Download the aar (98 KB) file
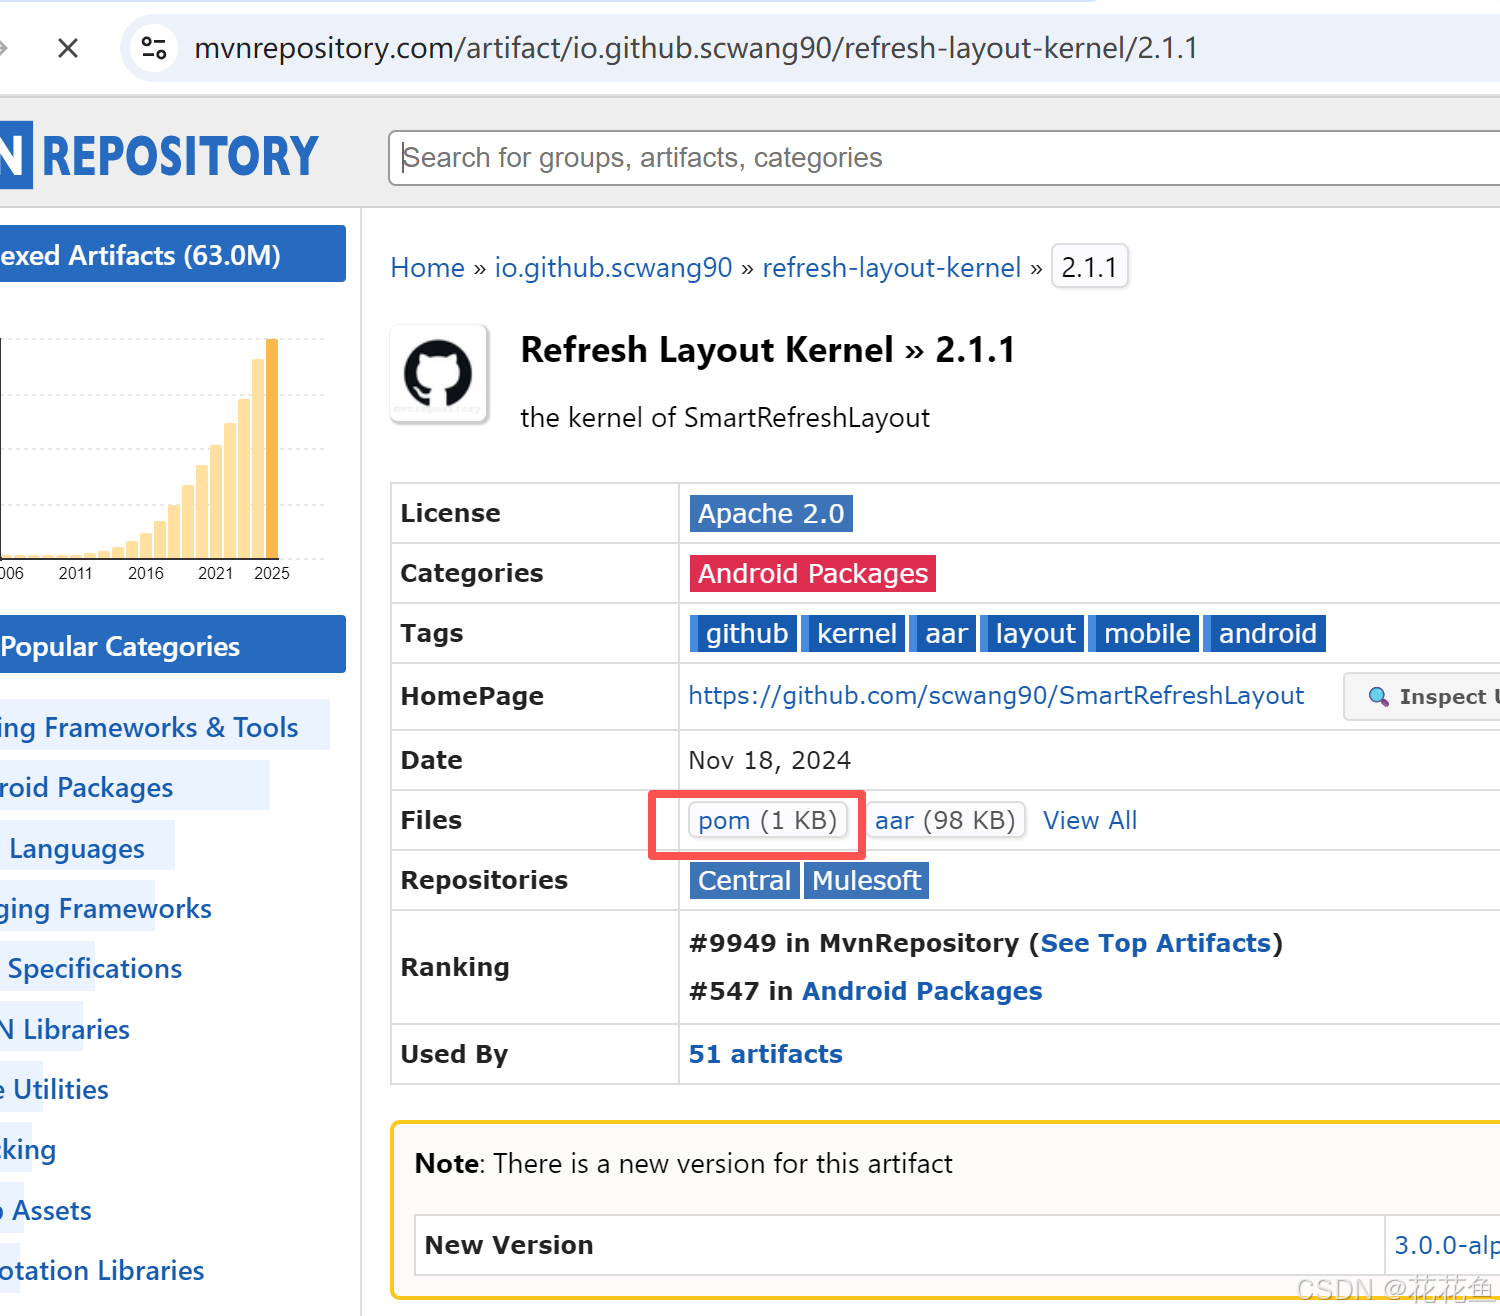 [x=945, y=820]
